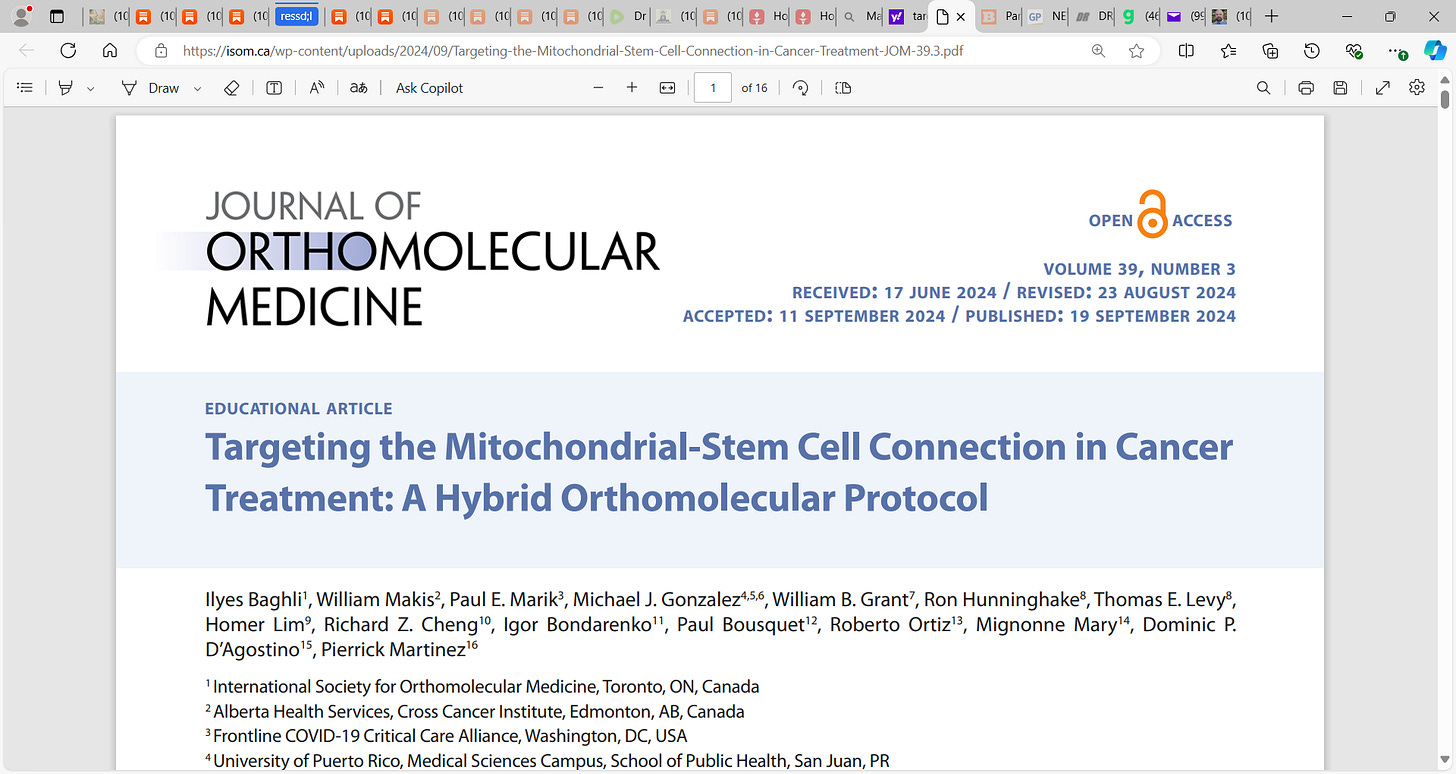Image resolution: width=1456 pixels, height=774 pixels.
Task: Click 'Alberta Health Services' affiliation line
Action: click(475, 712)
